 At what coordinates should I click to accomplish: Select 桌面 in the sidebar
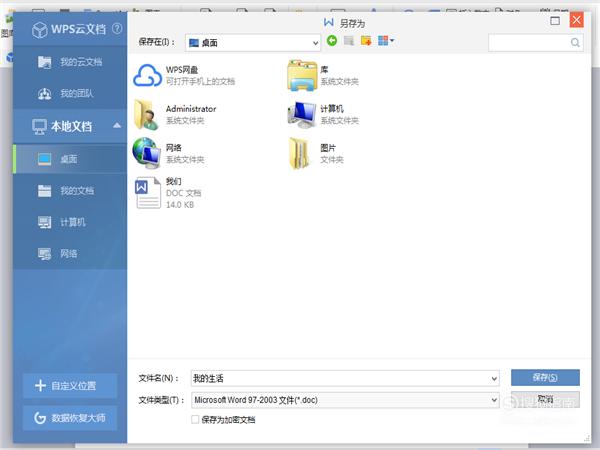70,159
